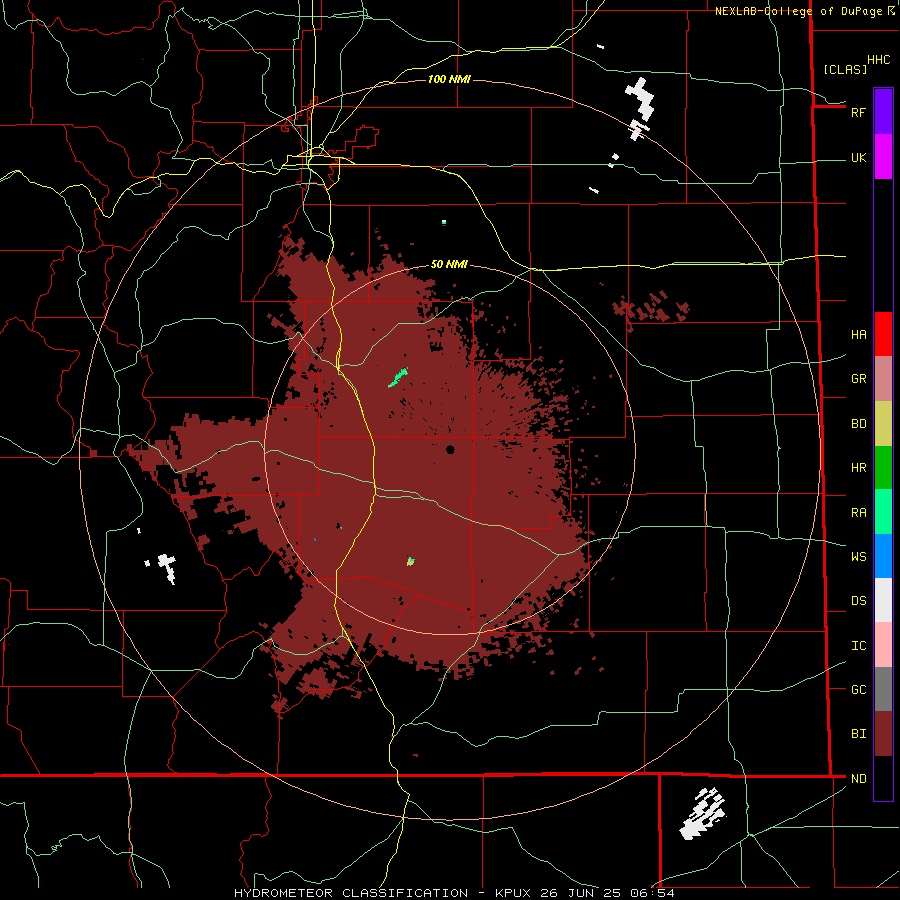Click the 100 NMI range ring label
900x900 pixels.
point(449,79)
